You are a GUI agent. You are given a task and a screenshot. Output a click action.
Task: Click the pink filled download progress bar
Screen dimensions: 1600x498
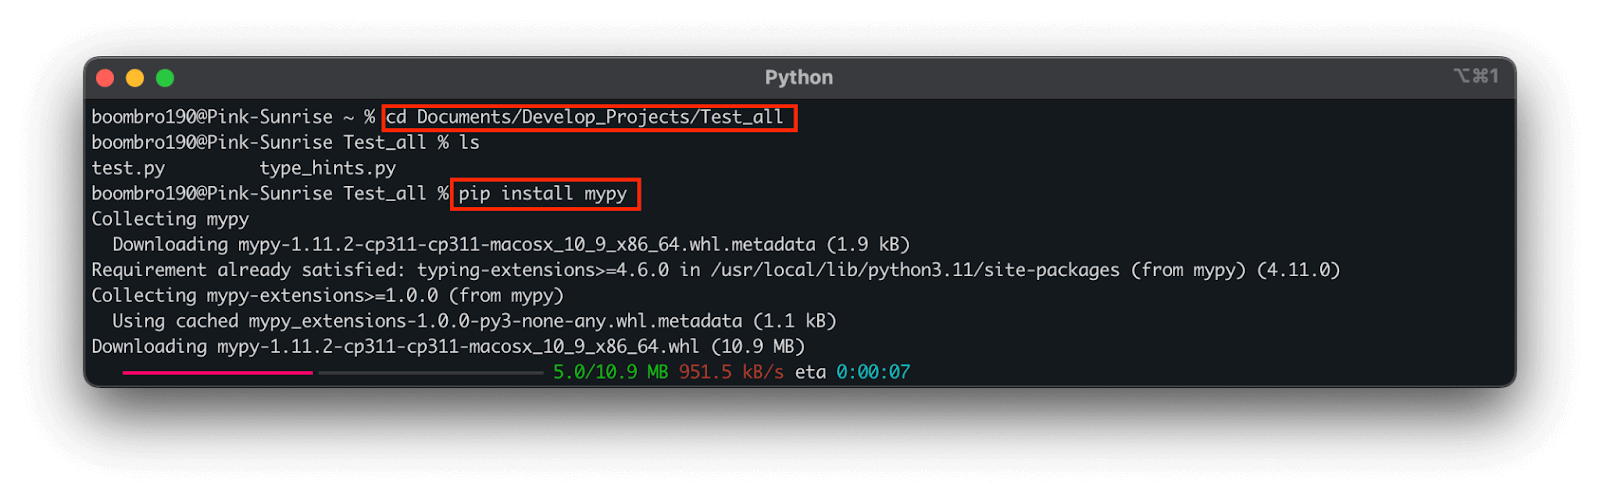pos(217,372)
